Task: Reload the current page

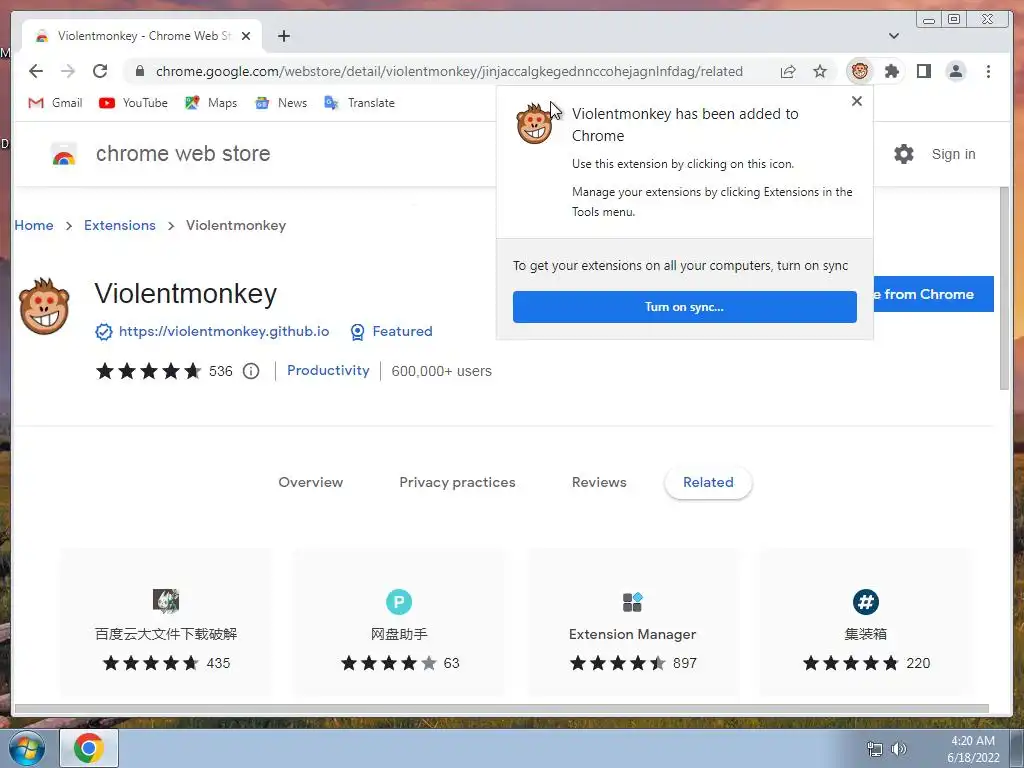Action: pyautogui.click(x=100, y=71)
